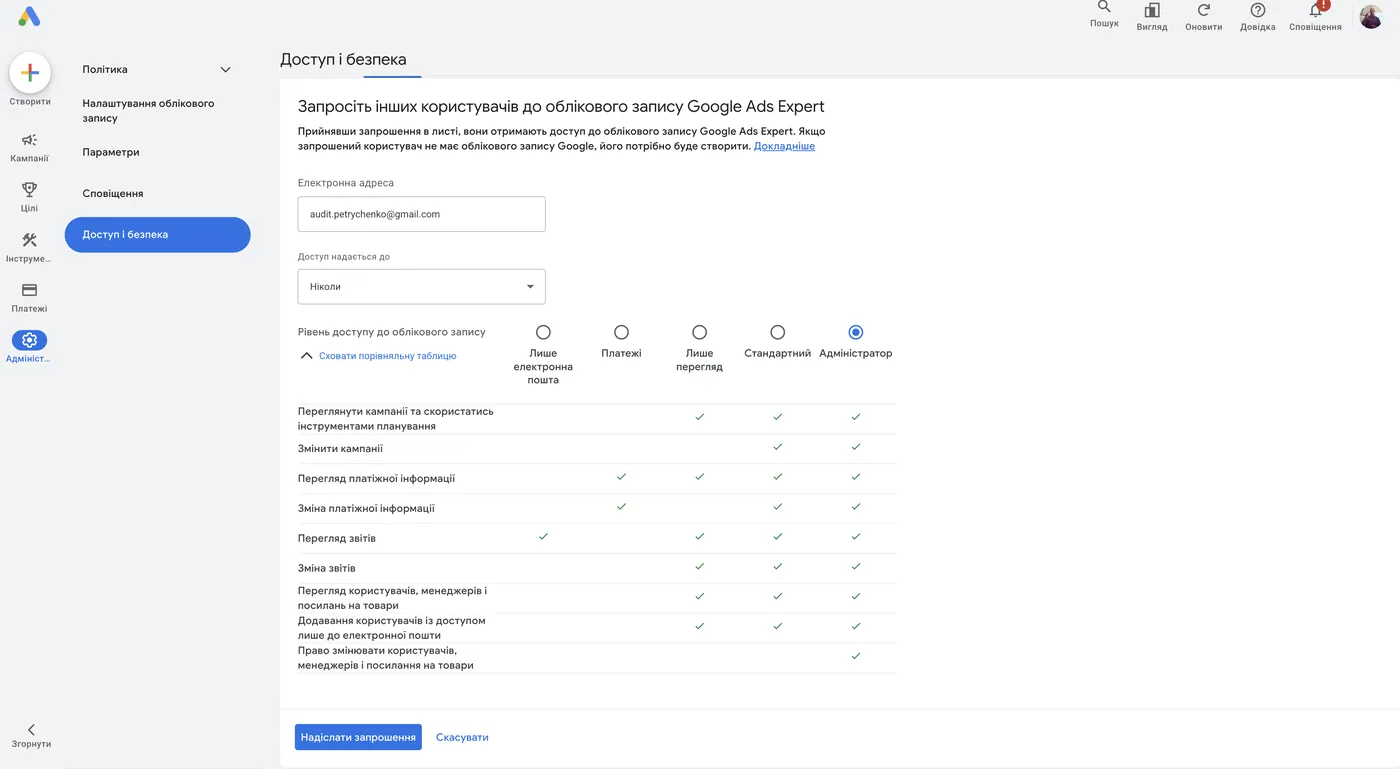The width and height of the screenshot is (1400, 769).
Task: Open the Ніколи access expiry dropdown
Action: point(421,287)
